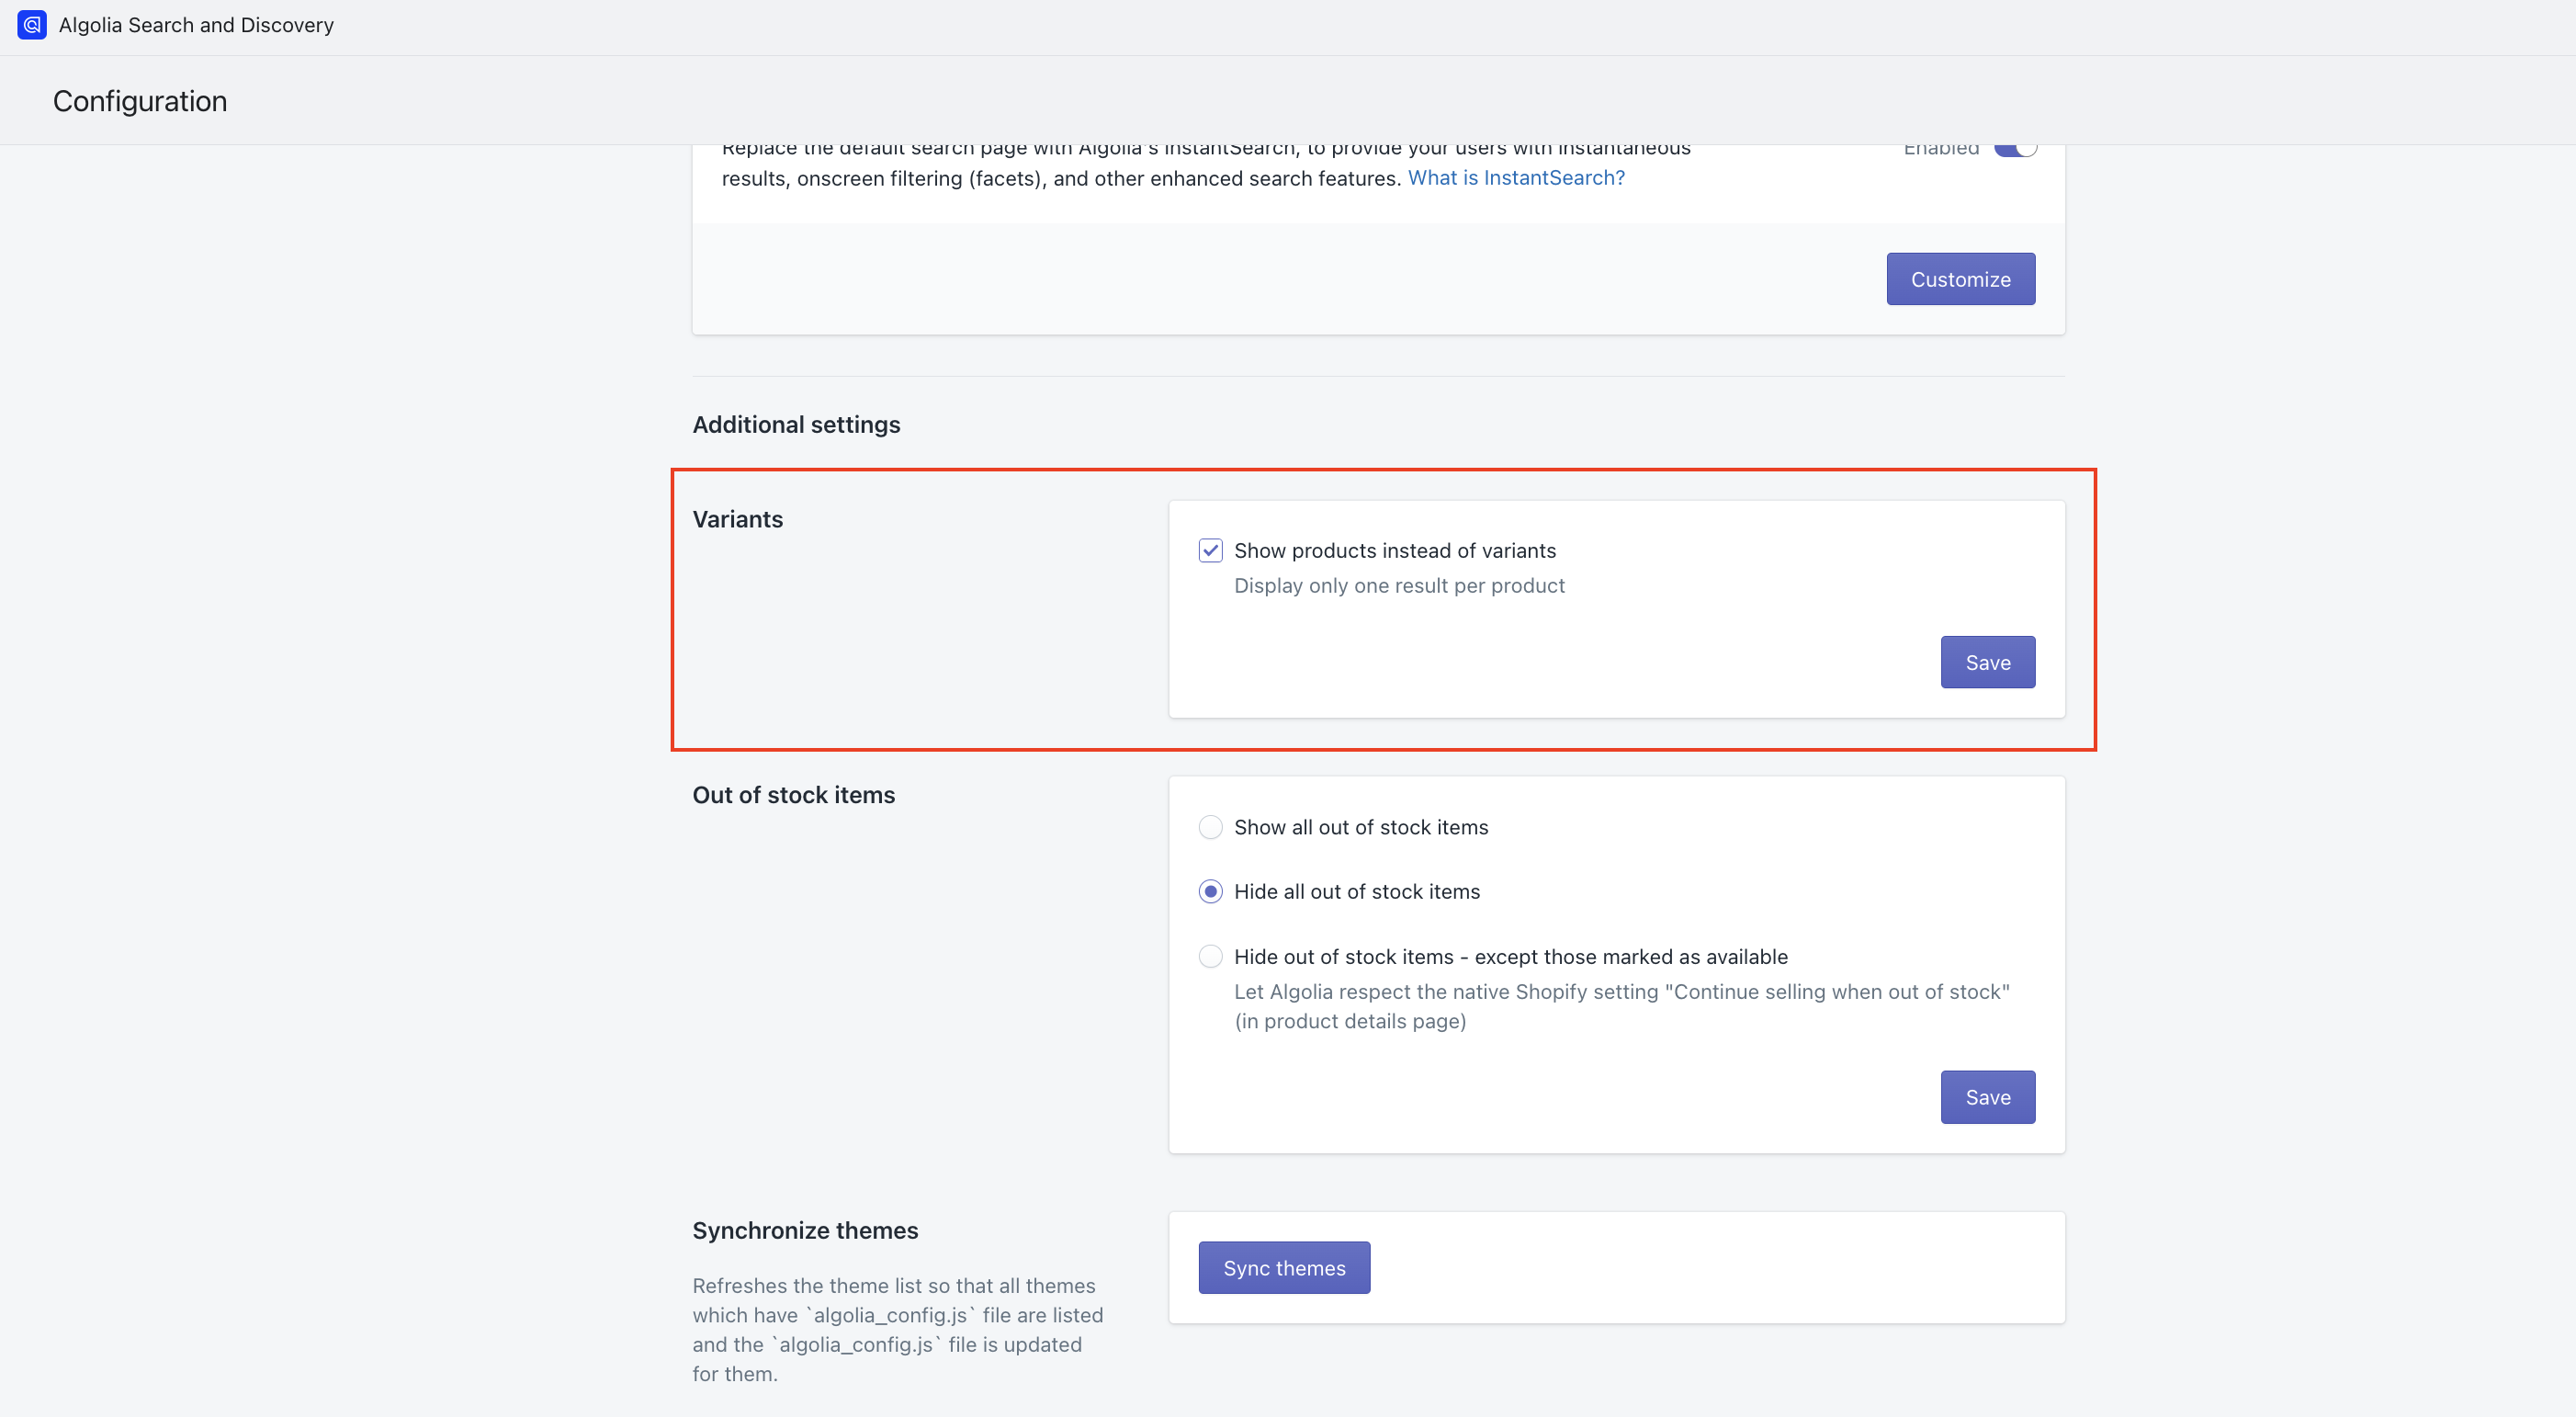Select Hide out of stock except available
The width and height of the screenshot is (2576, 1417).
pos(1210,957)
